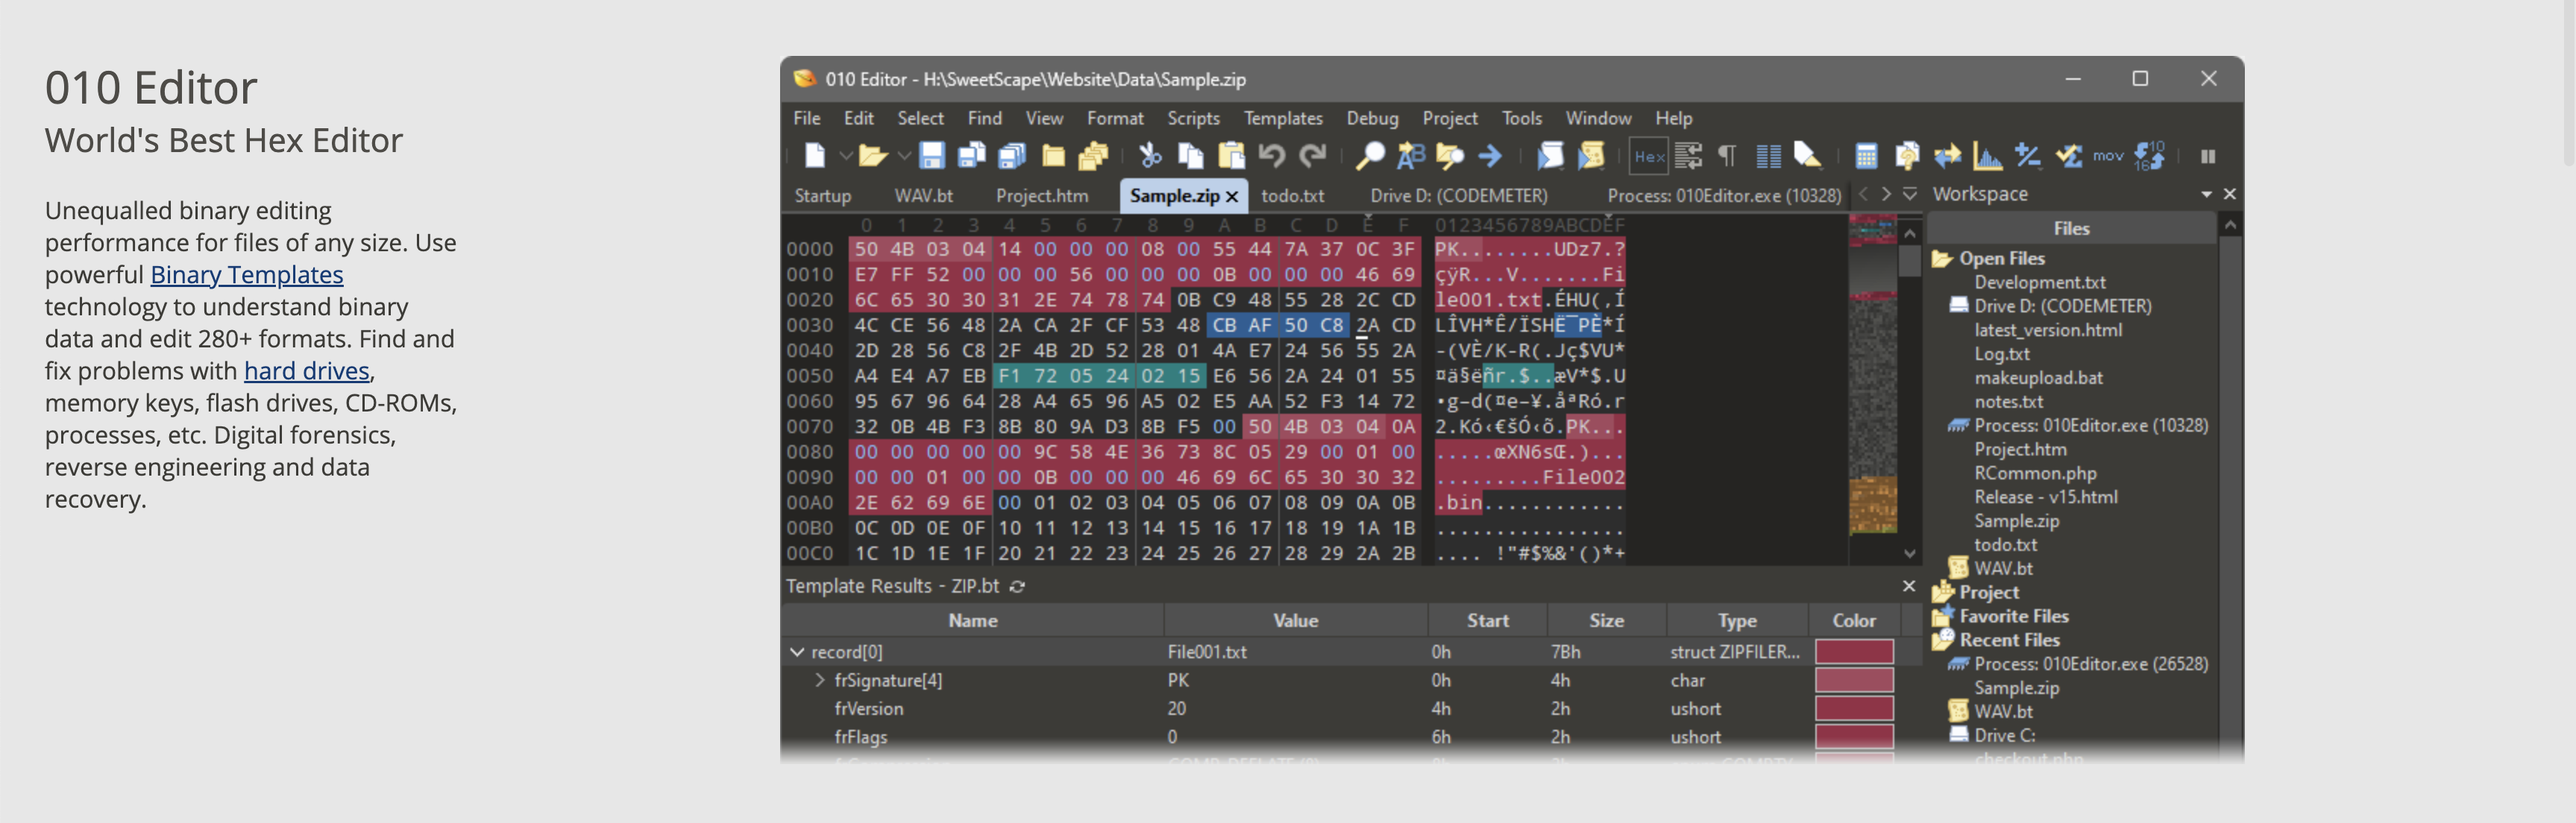Close the Template Results panel
Image resolution: width=2576 pixels, height=823 pixels.
click(x=1908, y=586)
